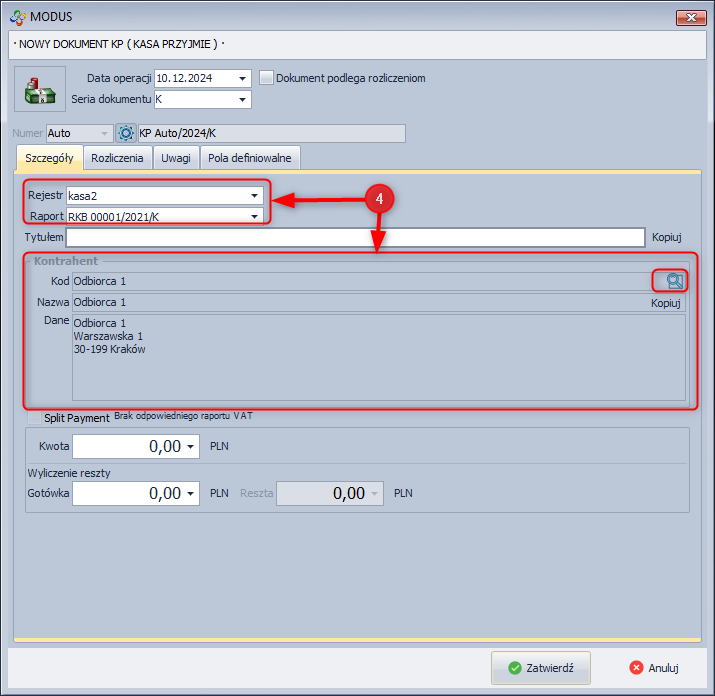715x696 pixels.
Task: Enable Dokument podlega rozliczeniom checkbox
Action: (x=266, y=78)
